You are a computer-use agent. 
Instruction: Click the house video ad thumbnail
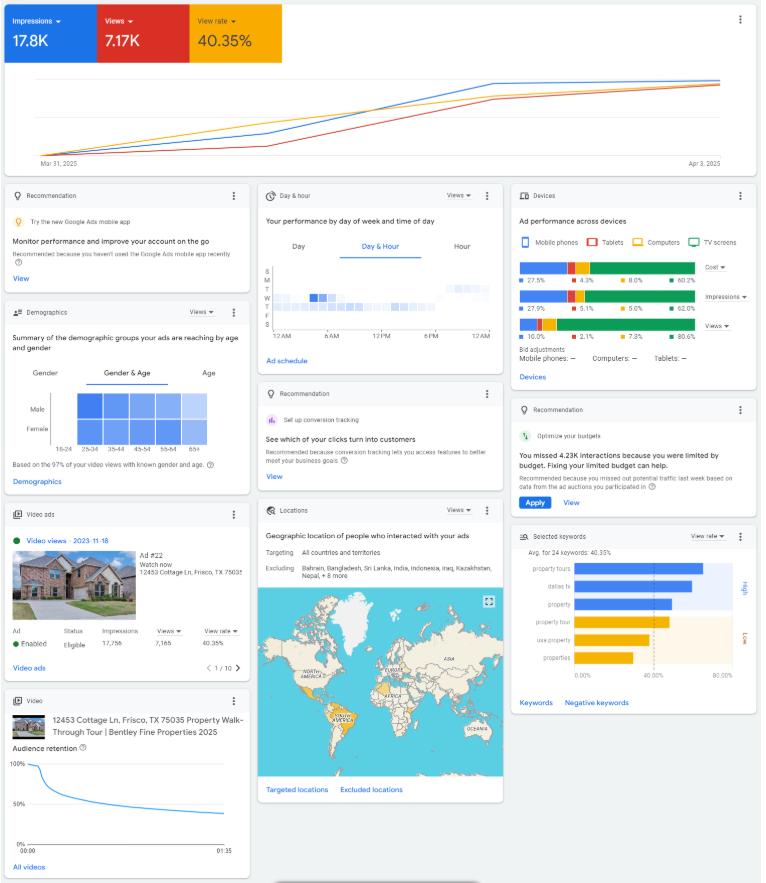(x=59, y=585)
